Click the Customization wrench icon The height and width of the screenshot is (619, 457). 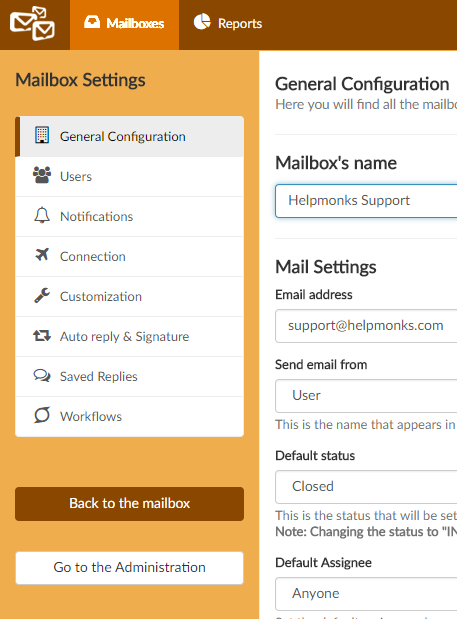pos(42,295)
